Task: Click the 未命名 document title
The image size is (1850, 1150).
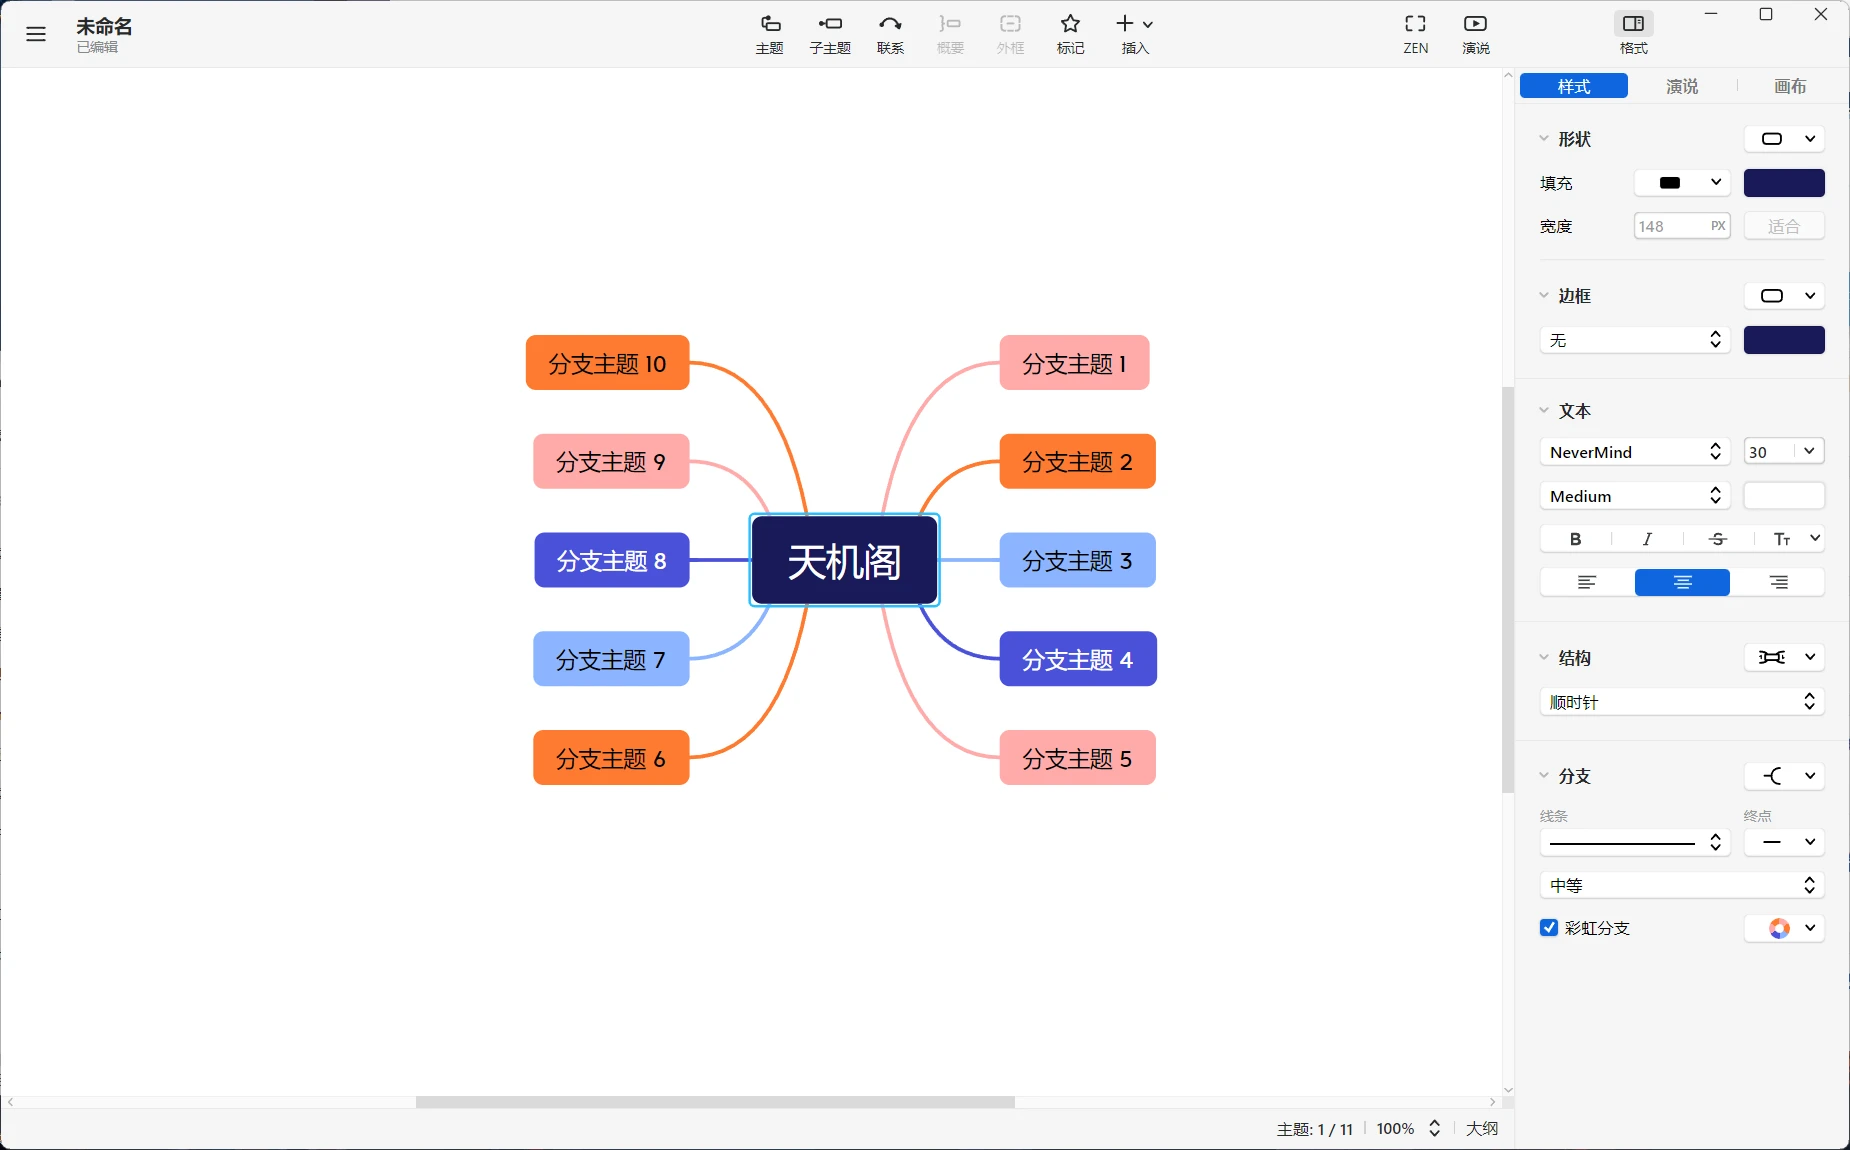Action: [x=104, y=26]
